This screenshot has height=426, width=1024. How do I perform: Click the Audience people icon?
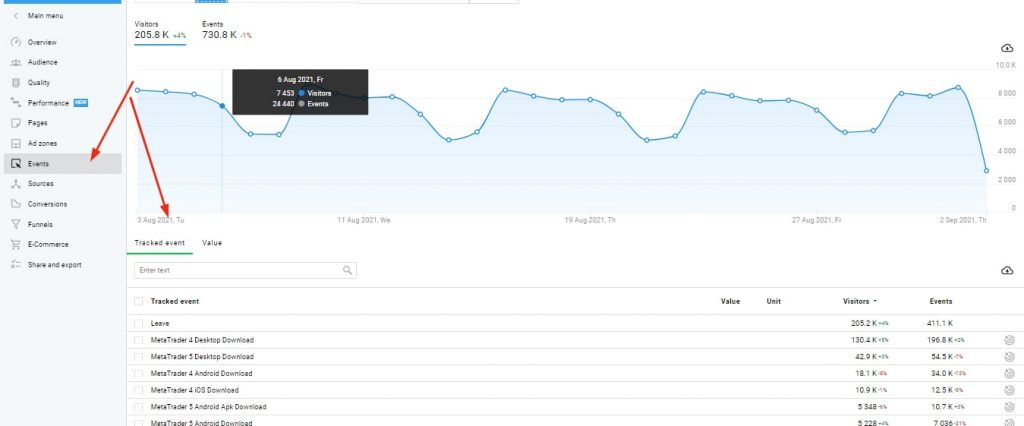tap(16, 63)
